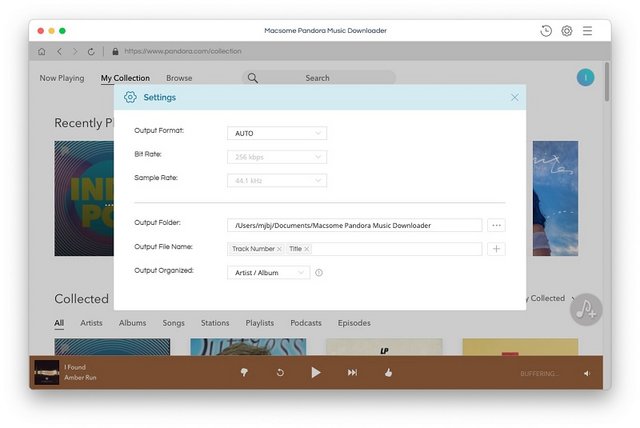Open settings via the title bar gear icon

pos(567,31)
